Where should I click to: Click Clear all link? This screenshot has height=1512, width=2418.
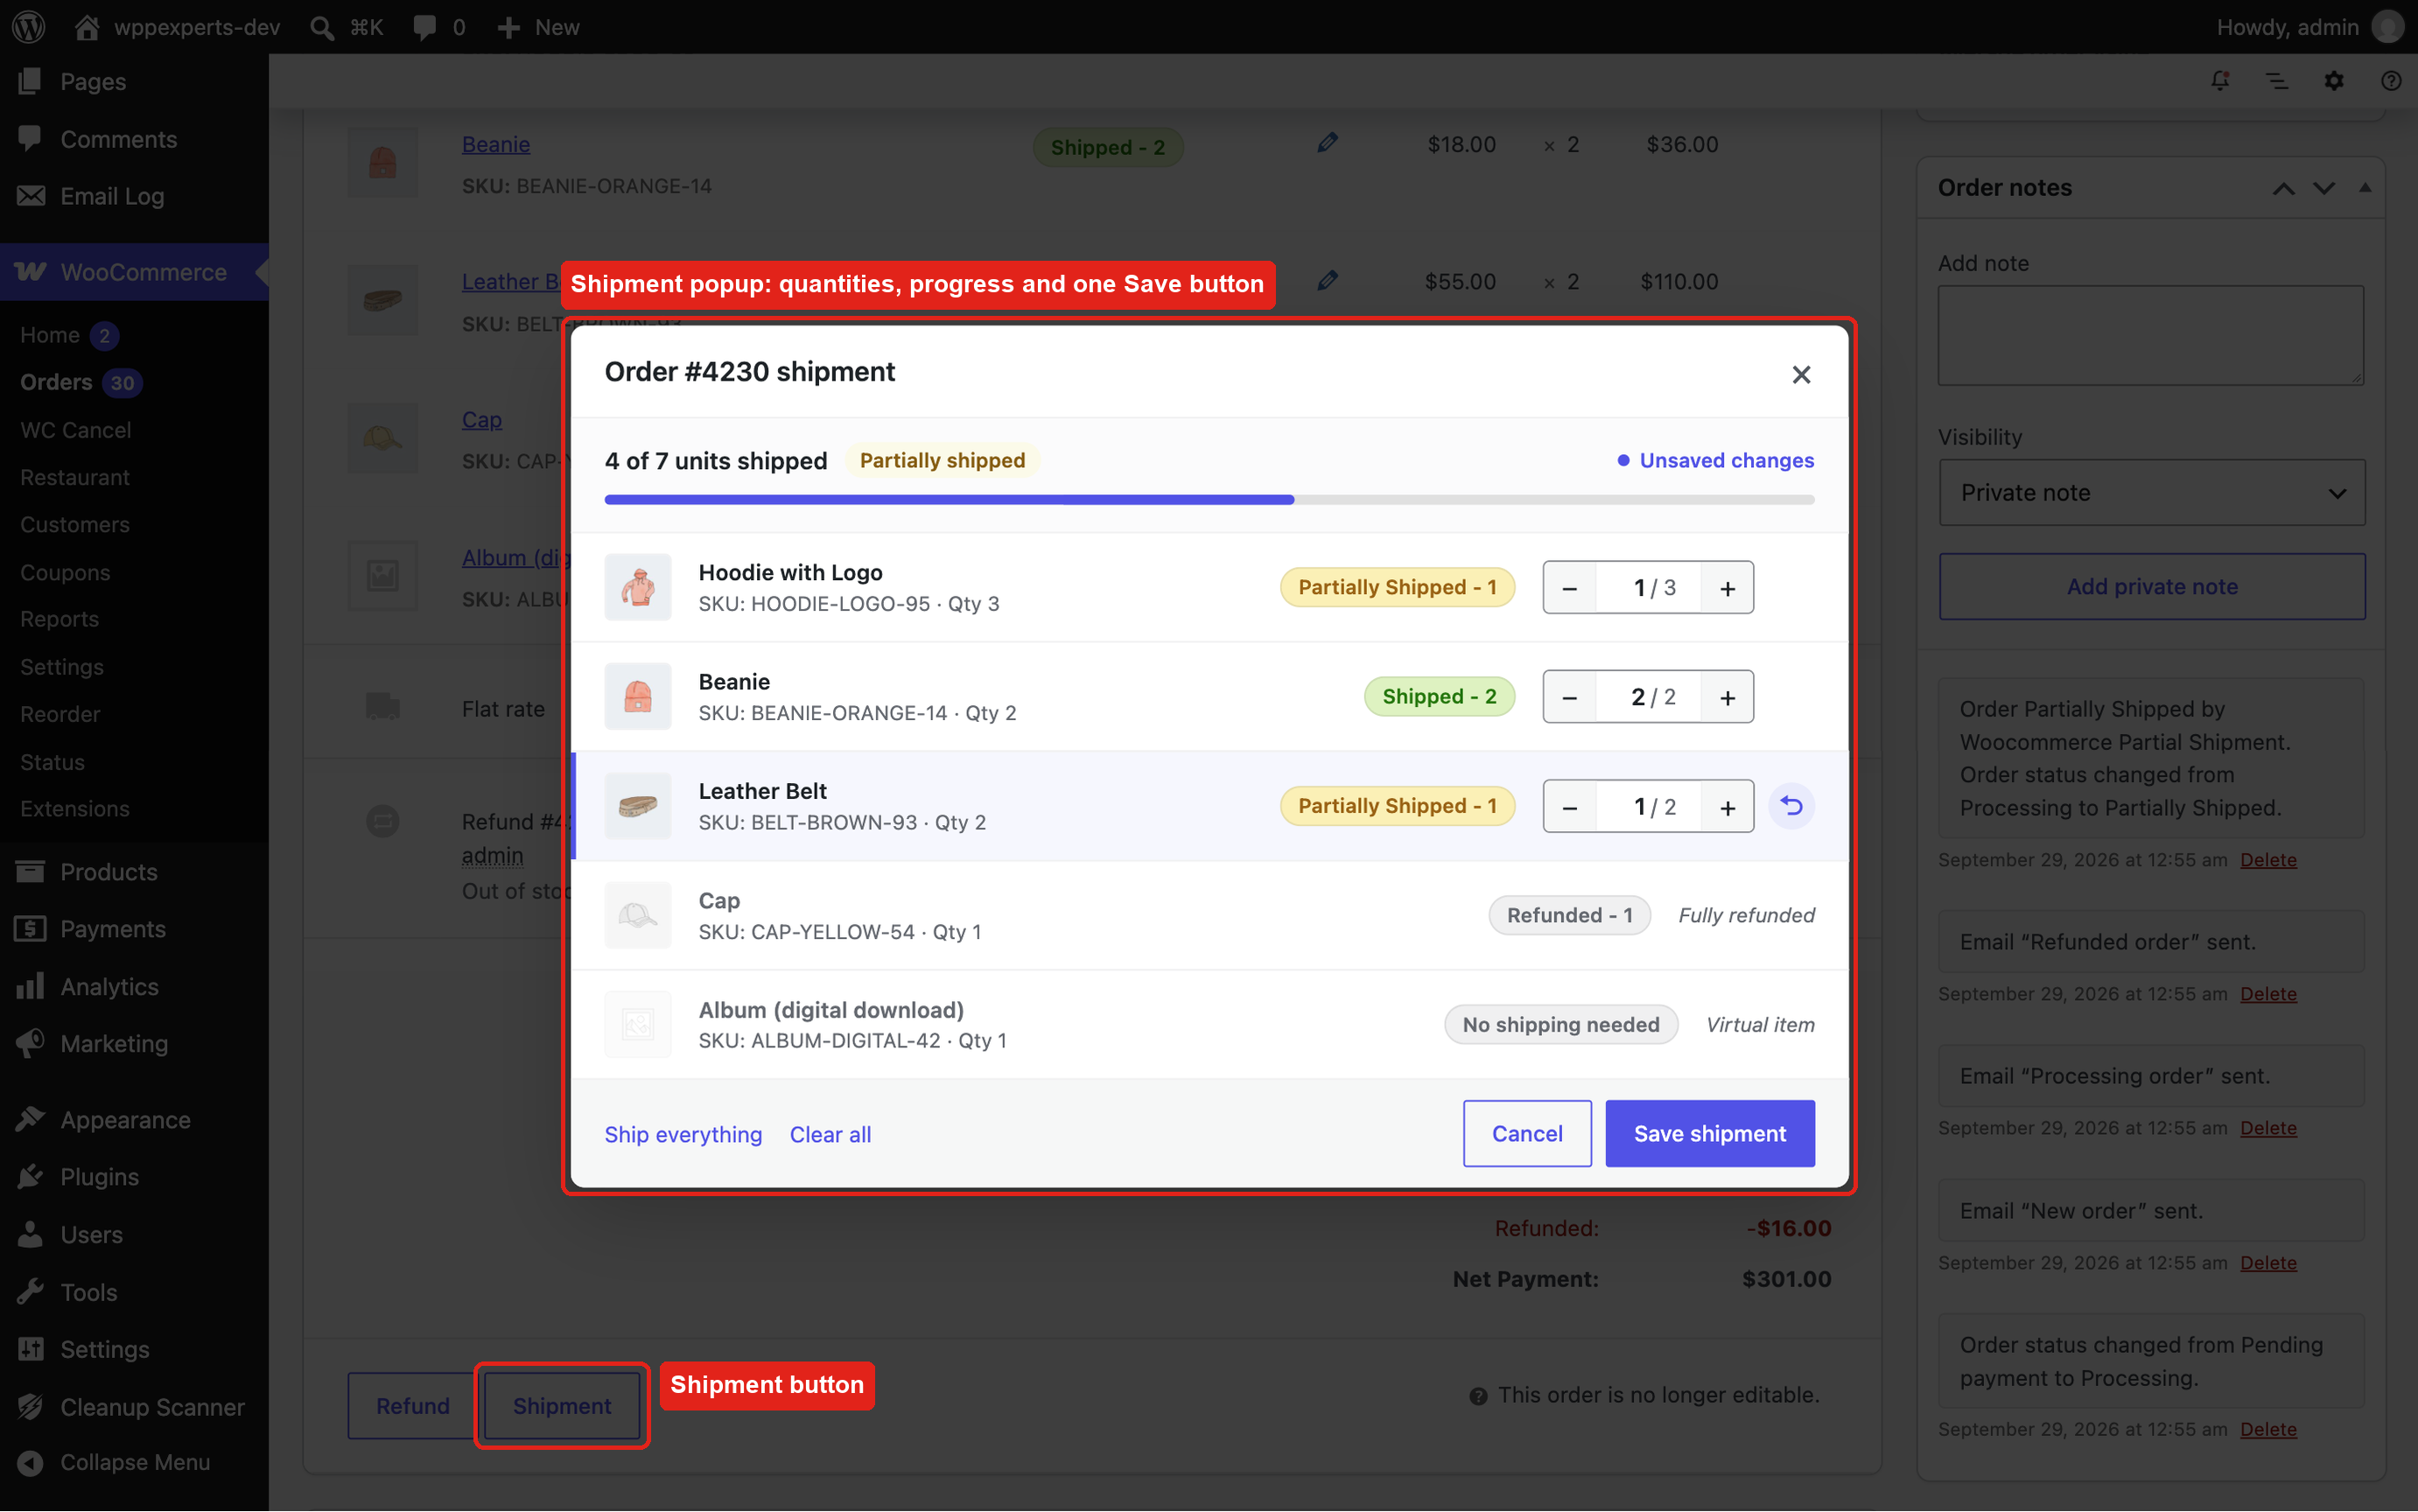pyautogui.click(x=830, y=1134)
